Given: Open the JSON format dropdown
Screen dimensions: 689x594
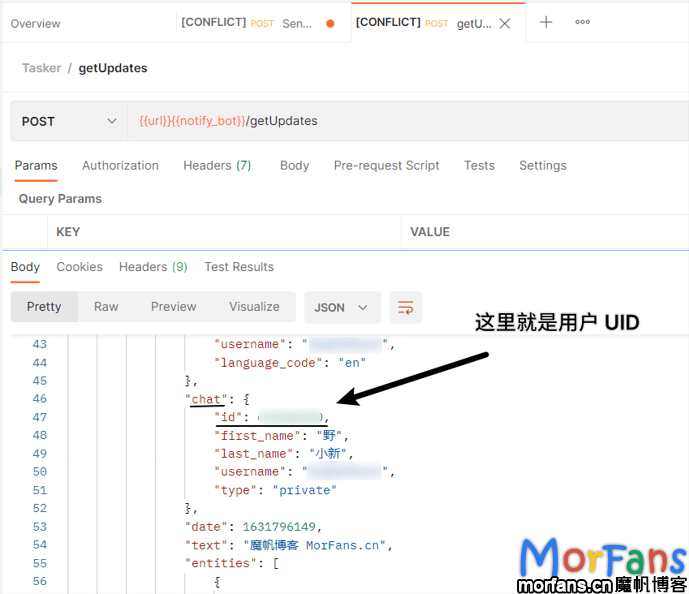Looking at the screenshot, I should click(x=341, y=308).
